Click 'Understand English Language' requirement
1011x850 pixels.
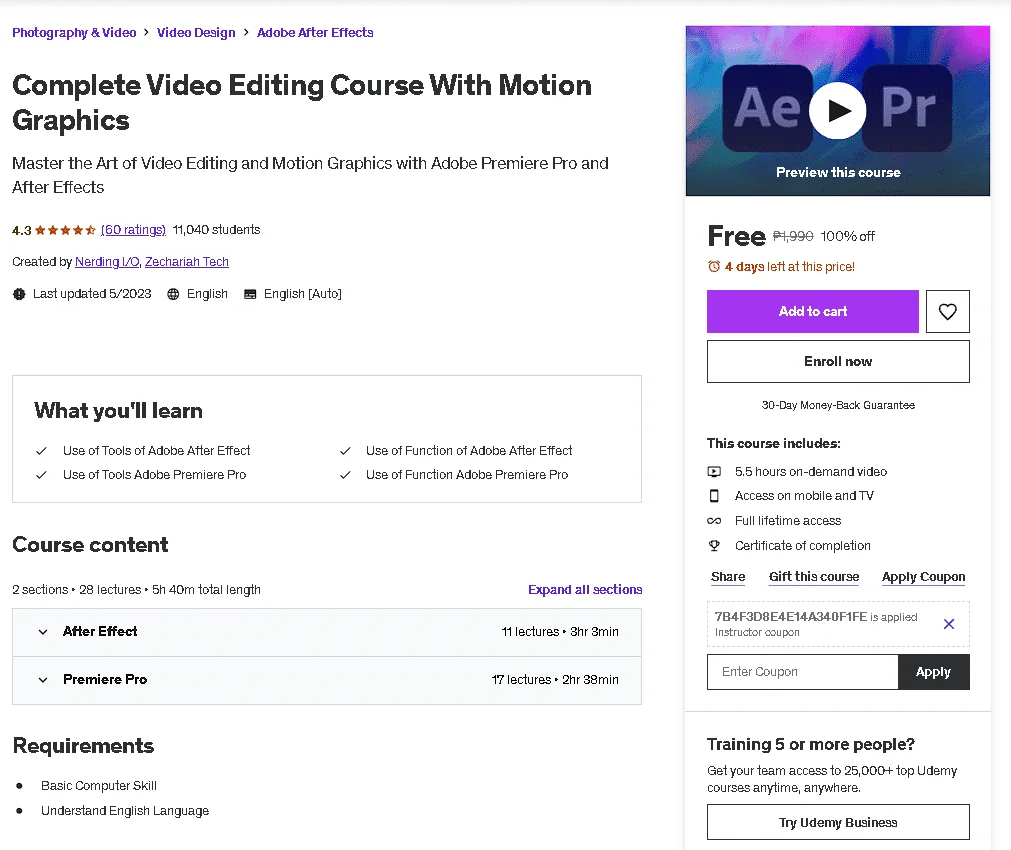click(125, 811)
